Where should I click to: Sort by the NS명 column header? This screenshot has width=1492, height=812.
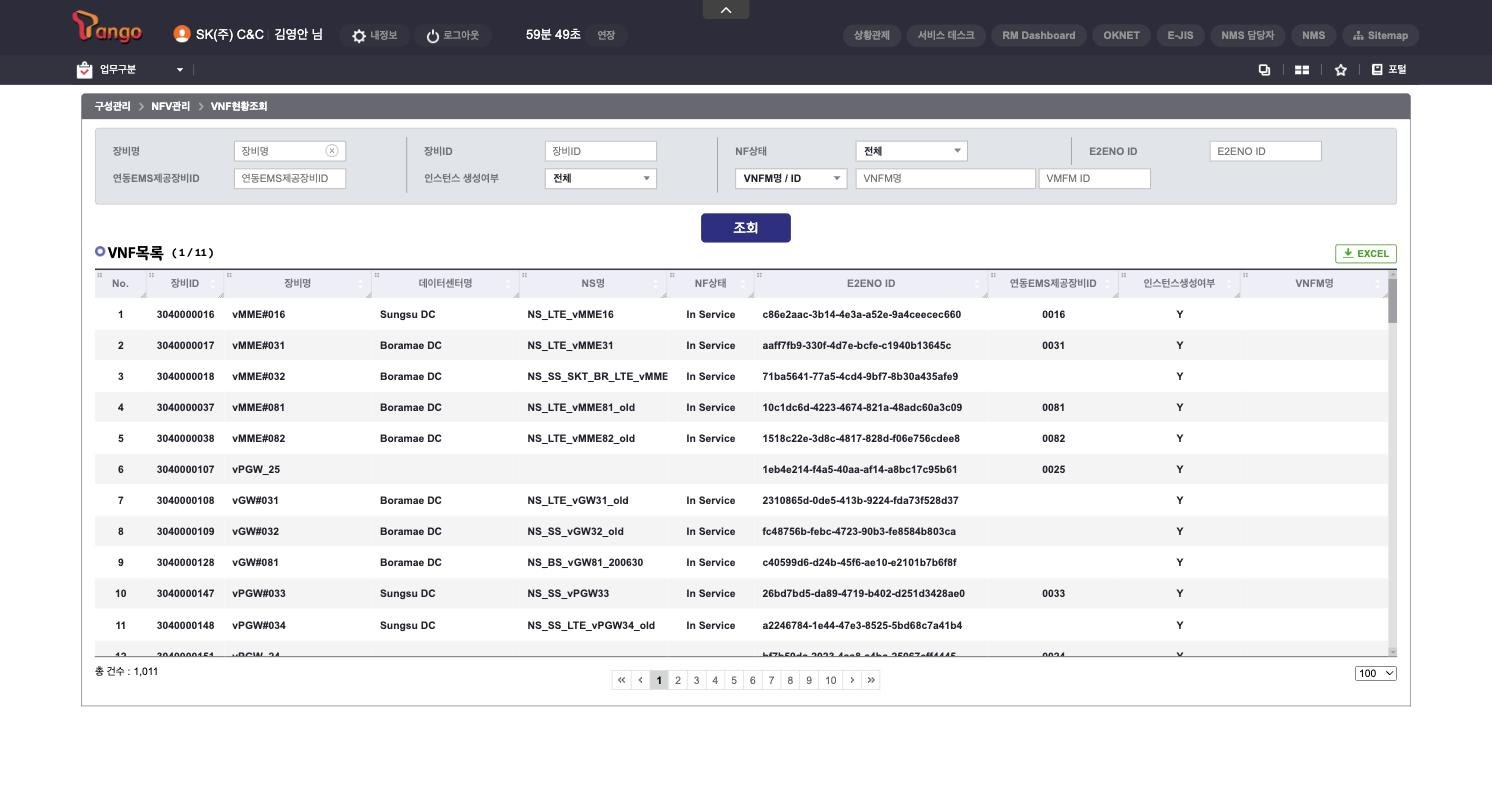click(593, 284)
